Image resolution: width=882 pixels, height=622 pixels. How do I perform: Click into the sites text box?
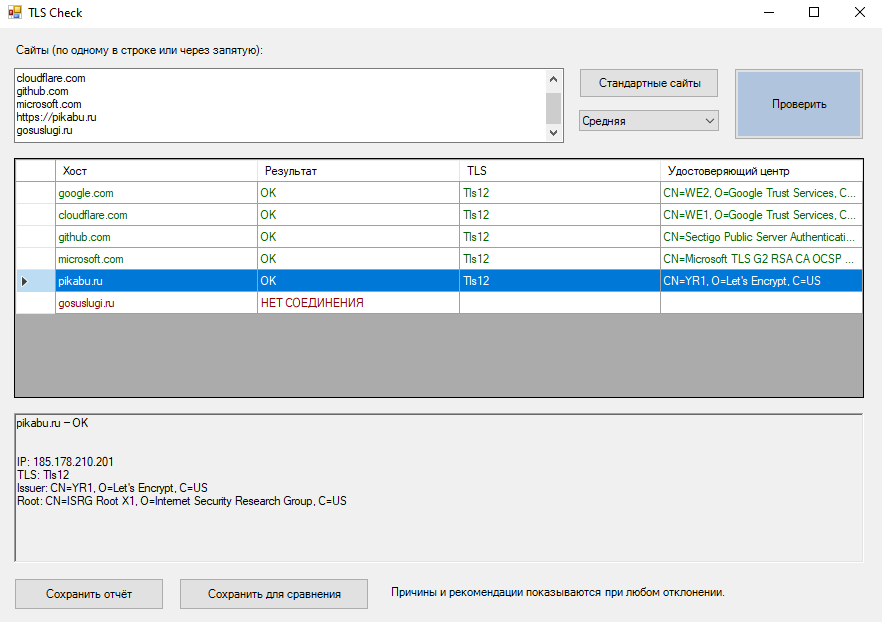point(280,106)
